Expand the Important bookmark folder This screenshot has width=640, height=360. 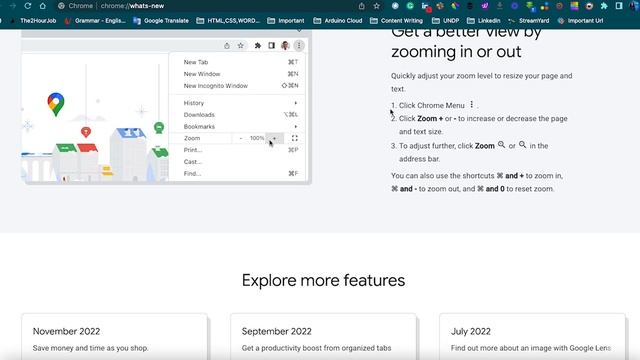286,20
